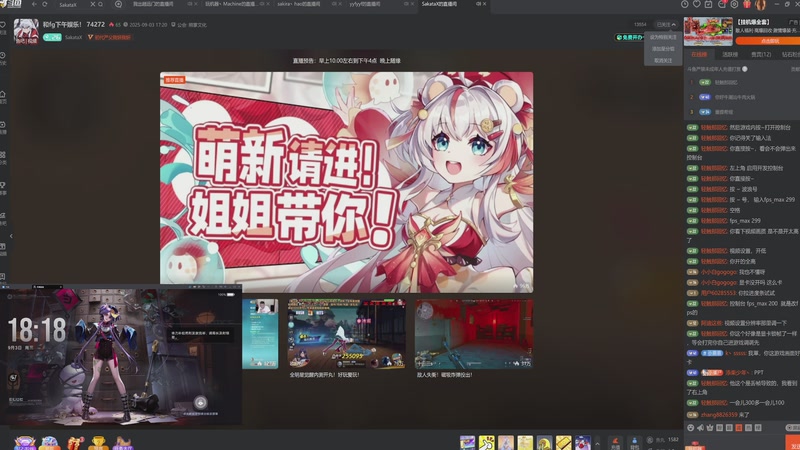800x450 pixels.
Task: Click the search magnifier in the top bar
Action: (100, 4)
